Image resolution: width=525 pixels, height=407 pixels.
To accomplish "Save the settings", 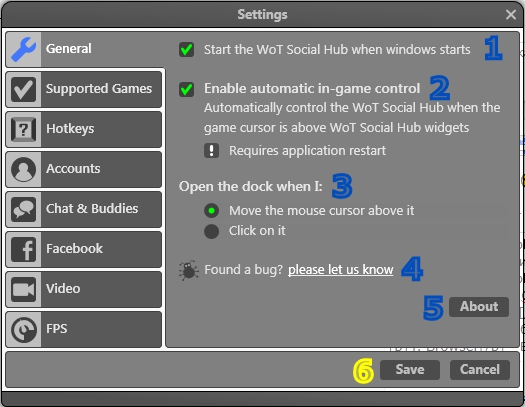I will coord(410,370).
